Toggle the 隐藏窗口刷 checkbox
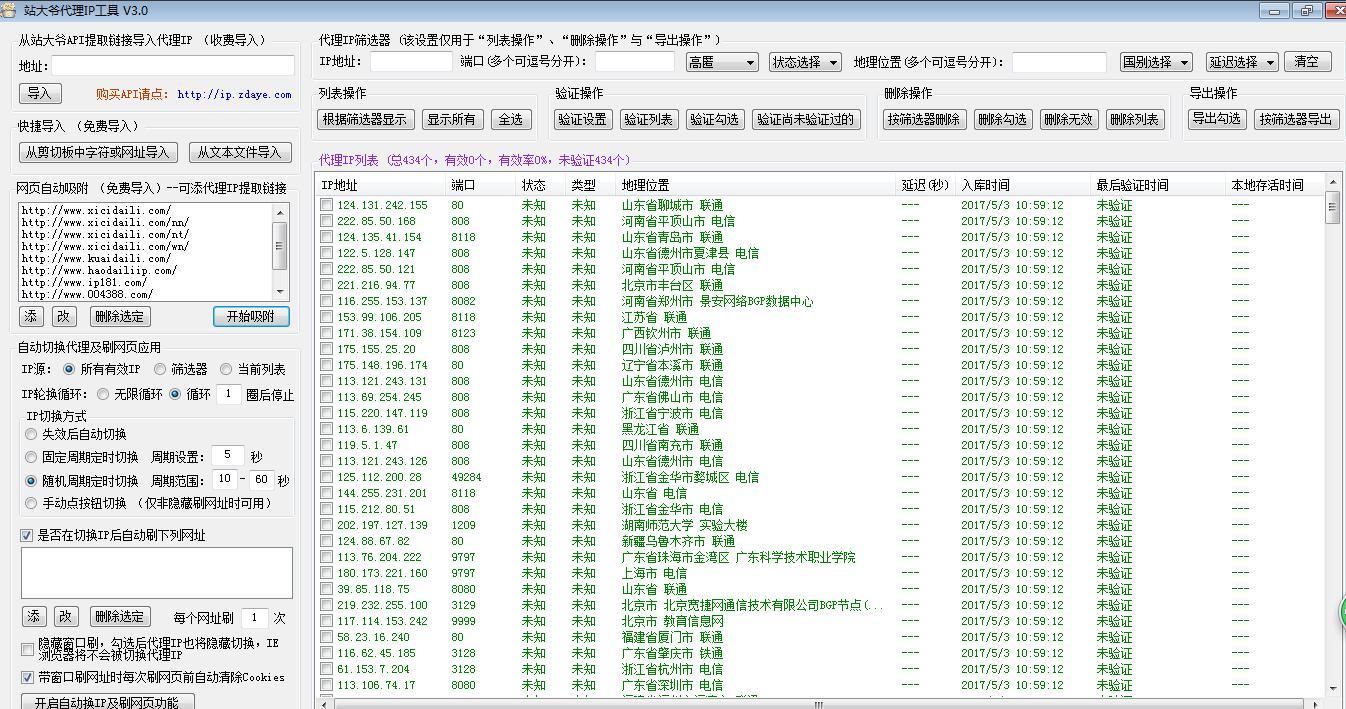Screen dimensions: 1346x709 [x=27, y=649]
